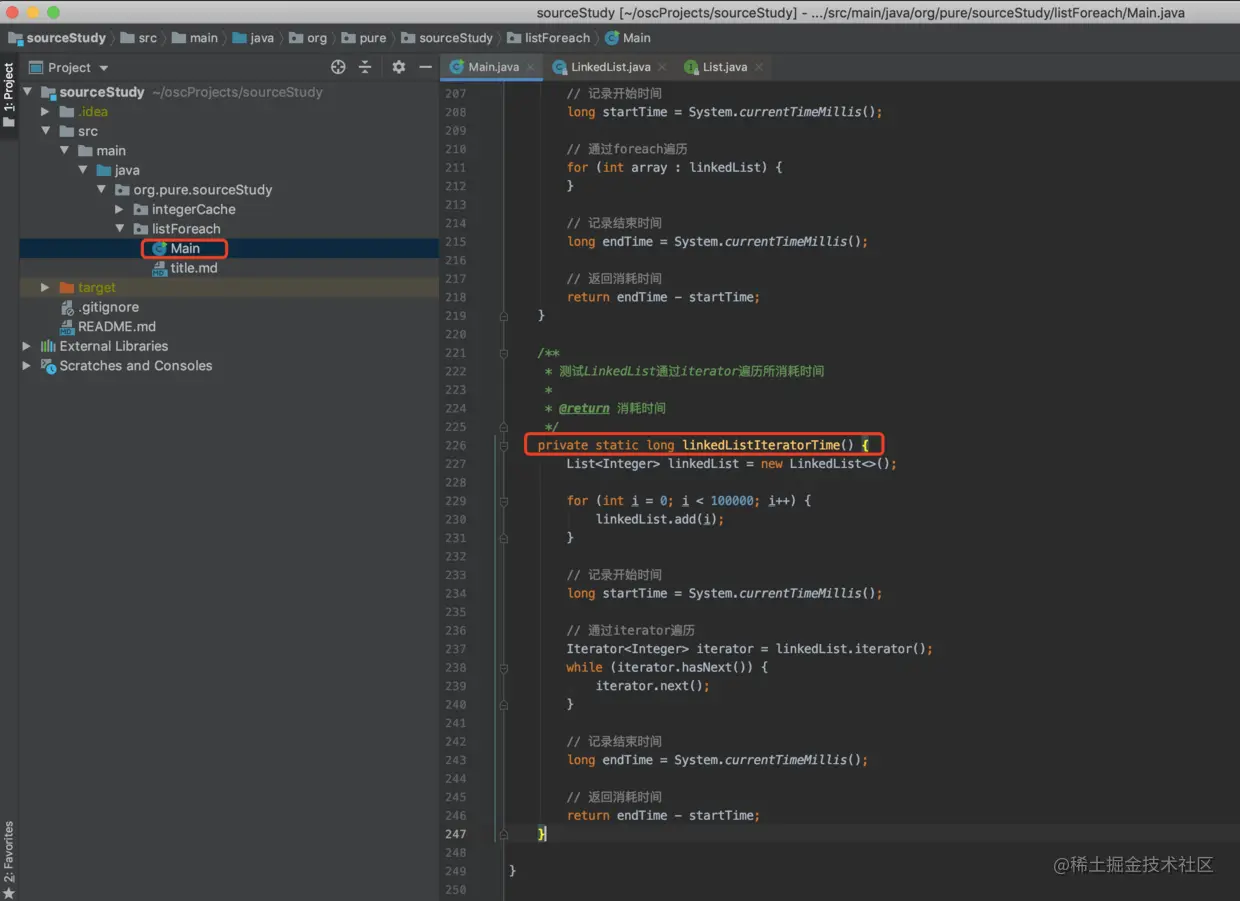
Task: Click line 237 Iterator<Integer> iterator declaration
Action: click(x=750, y=648)
